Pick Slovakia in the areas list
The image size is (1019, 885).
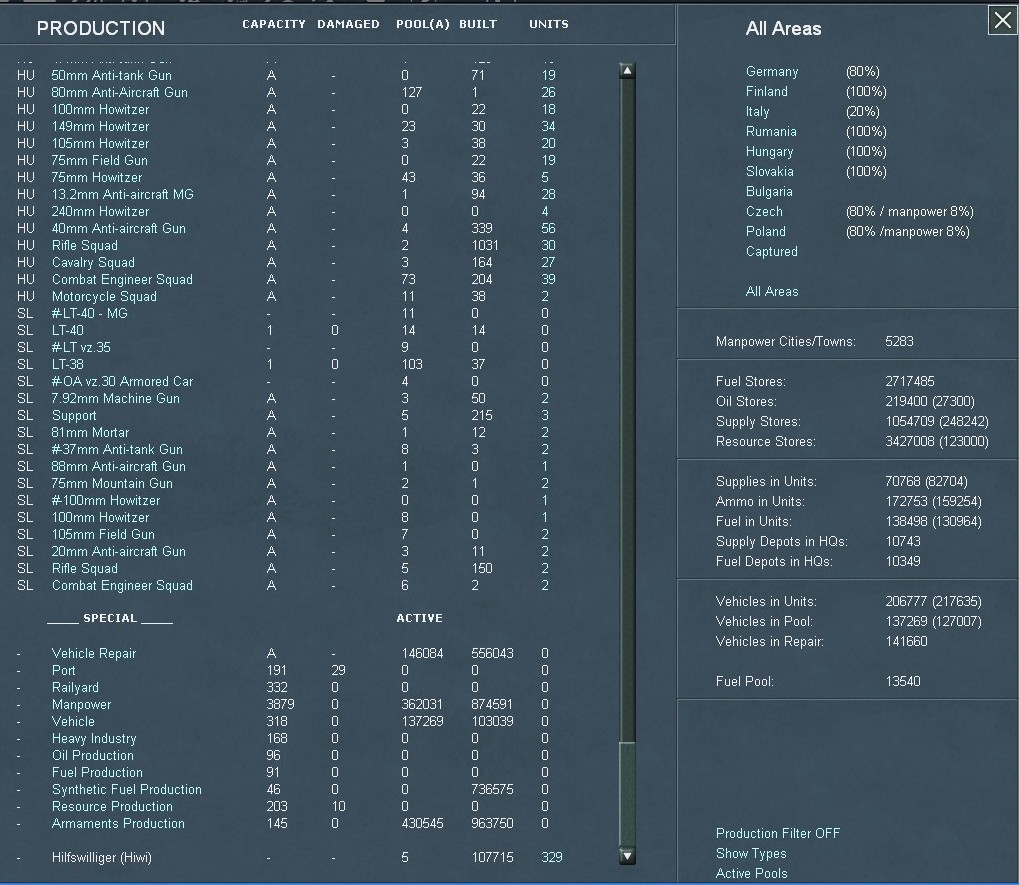[769, 171]
